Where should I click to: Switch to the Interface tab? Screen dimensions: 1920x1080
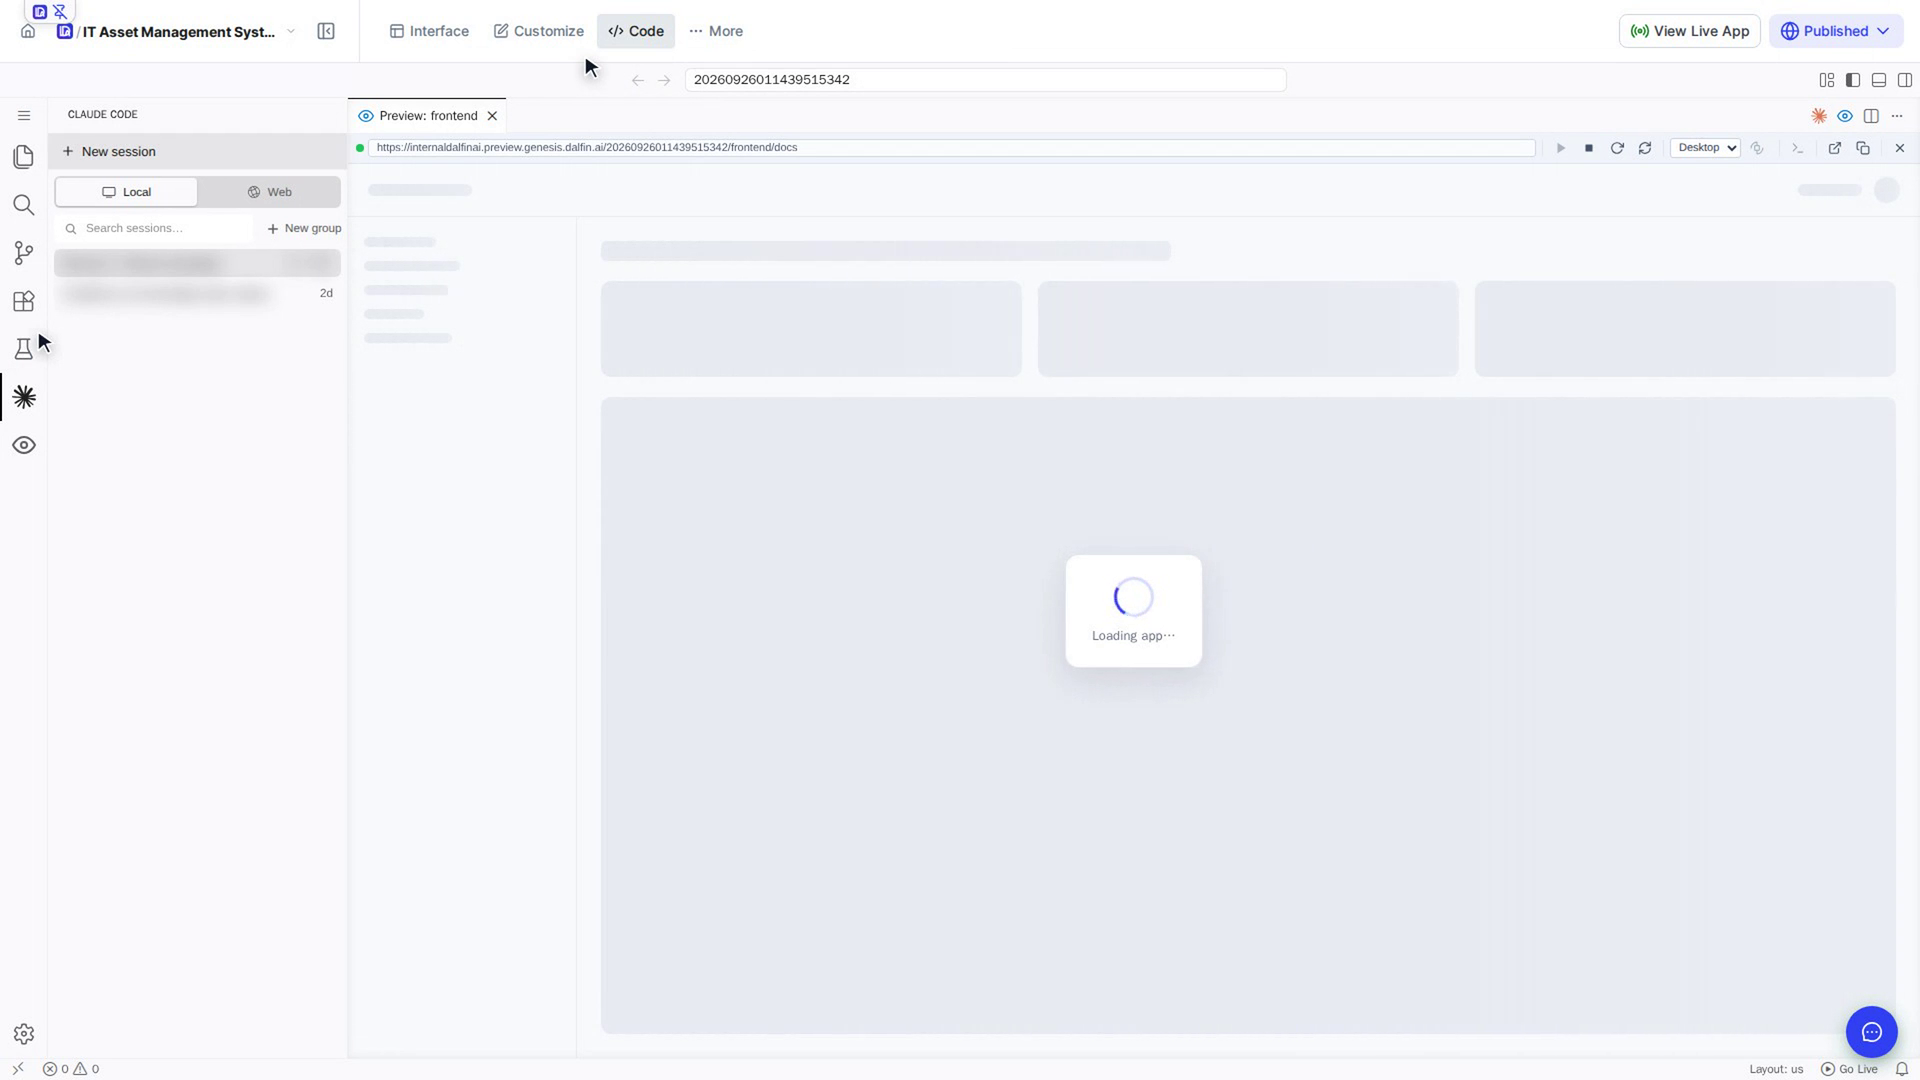429,31
